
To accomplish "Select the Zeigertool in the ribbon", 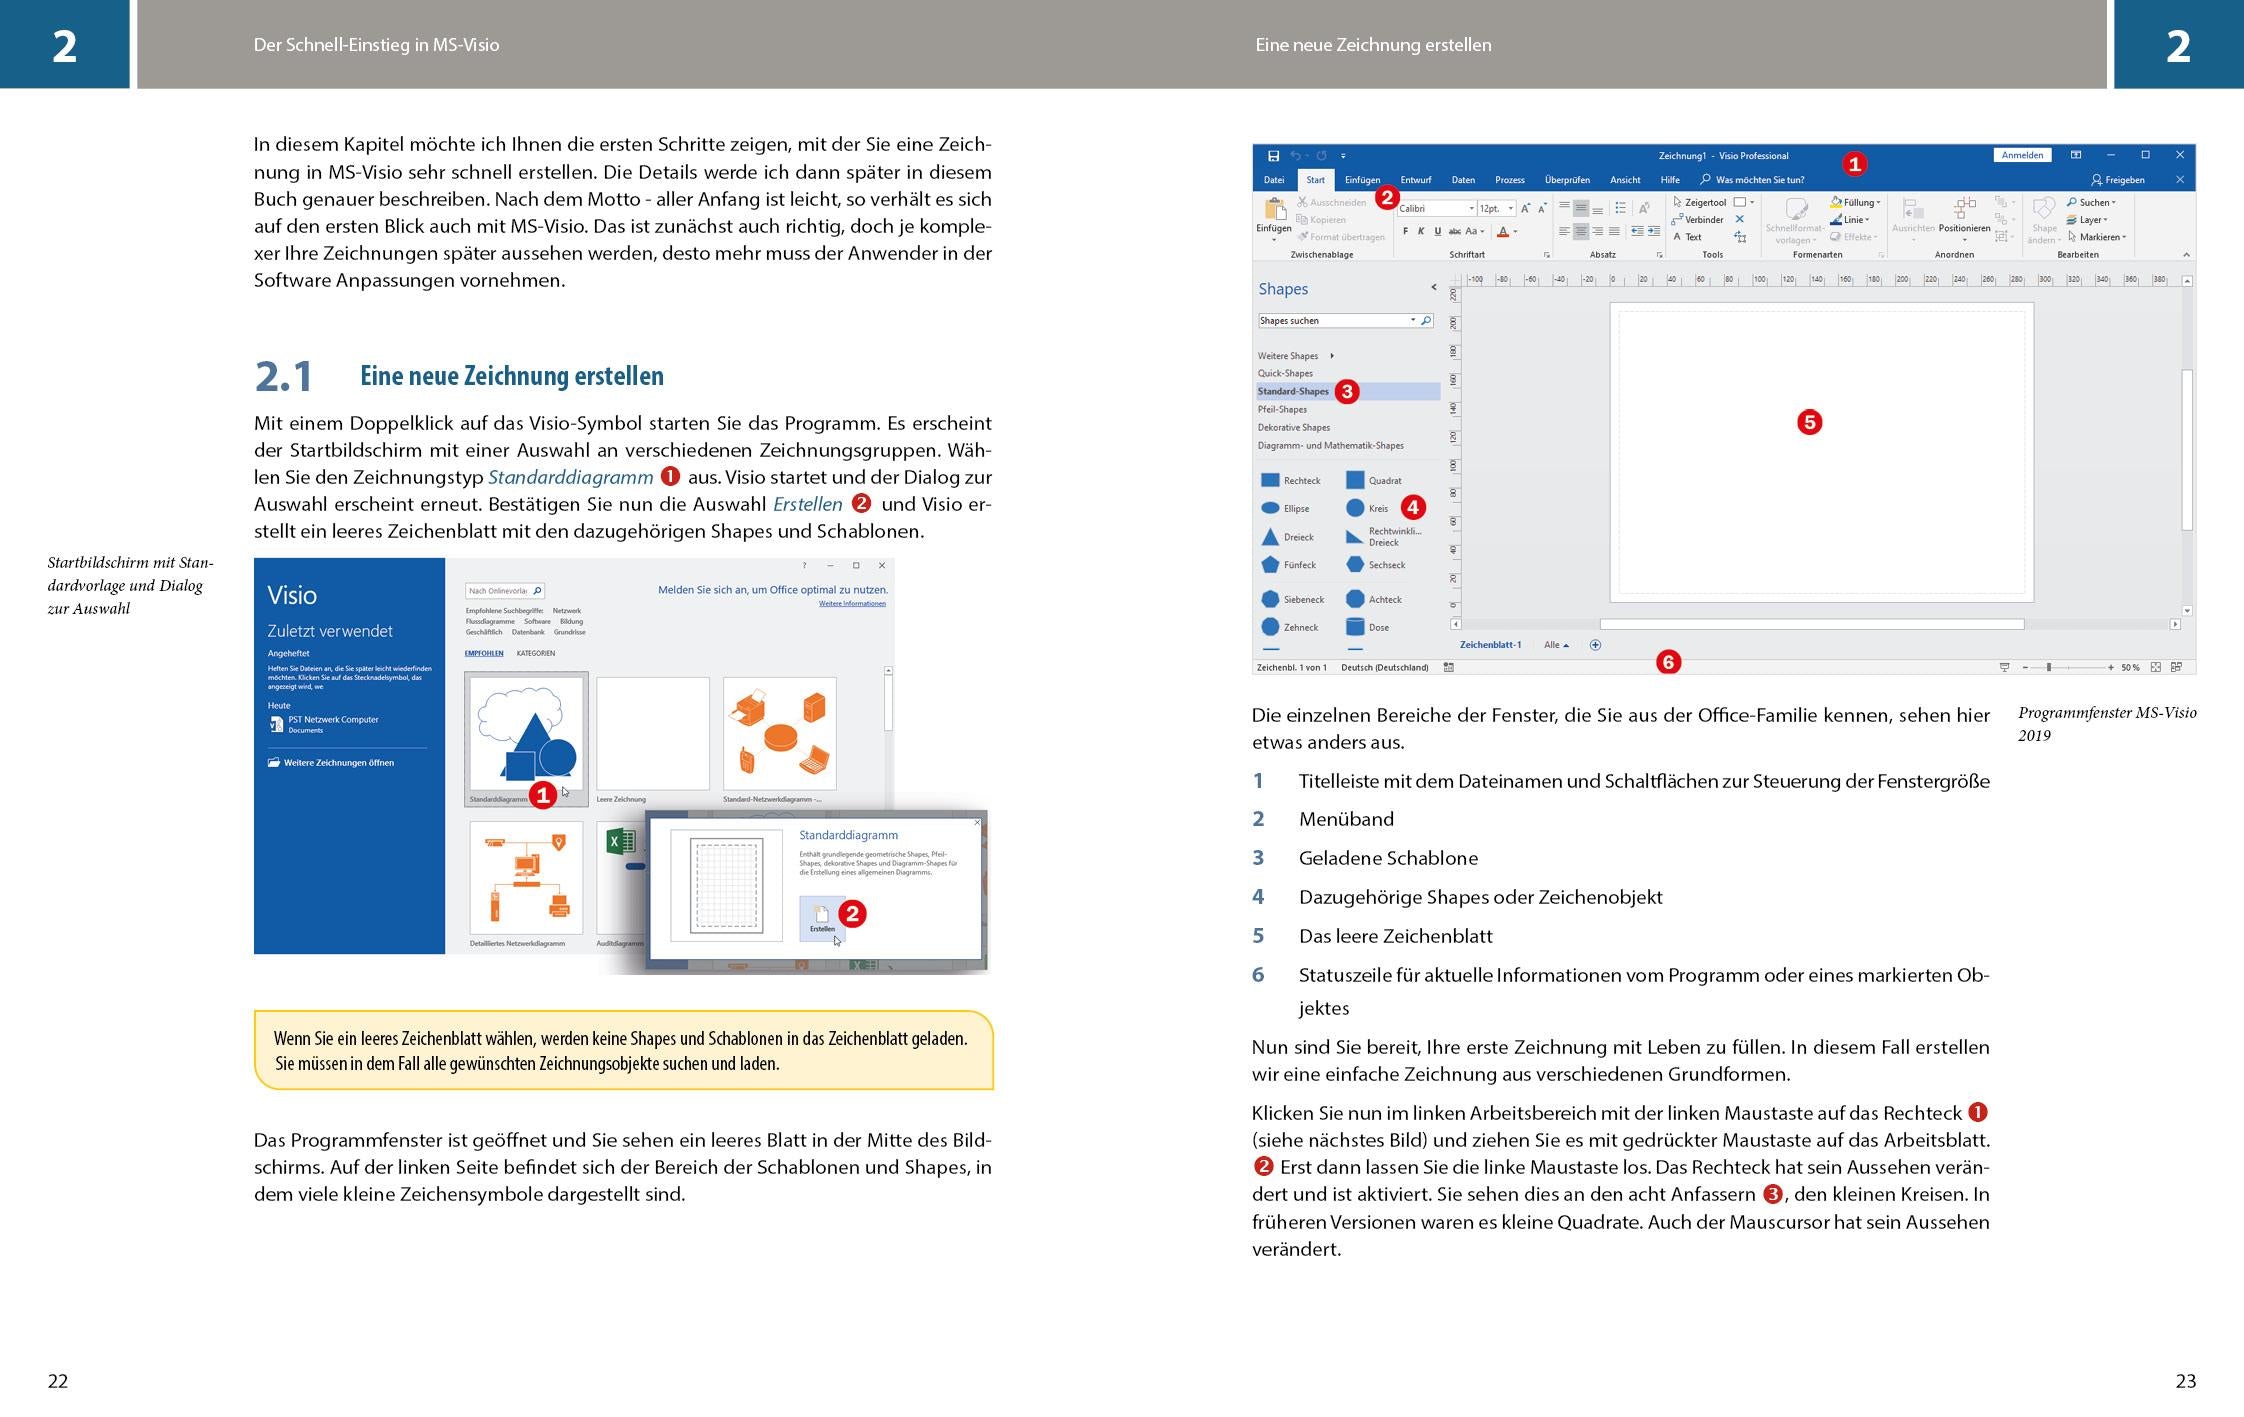I will (x=1705, y=202).
